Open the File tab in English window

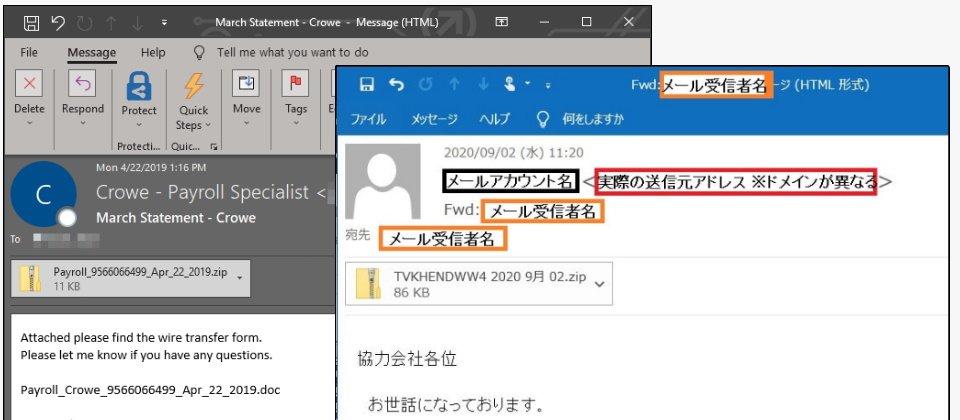click(x=29, y=53)
